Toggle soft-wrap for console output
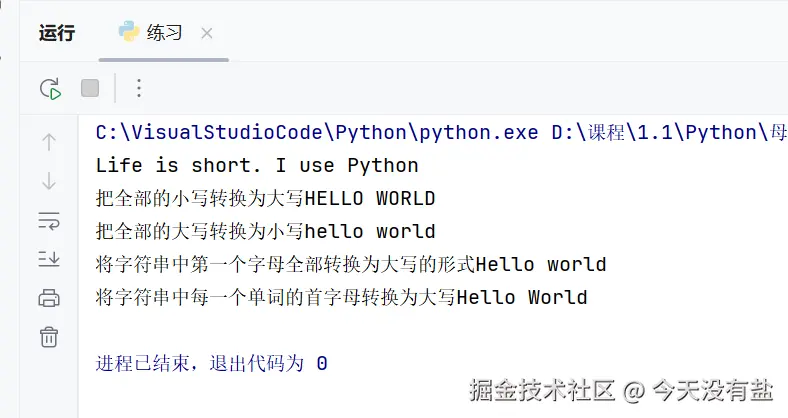Screen dimensions: 788x418 click(48, 220)
